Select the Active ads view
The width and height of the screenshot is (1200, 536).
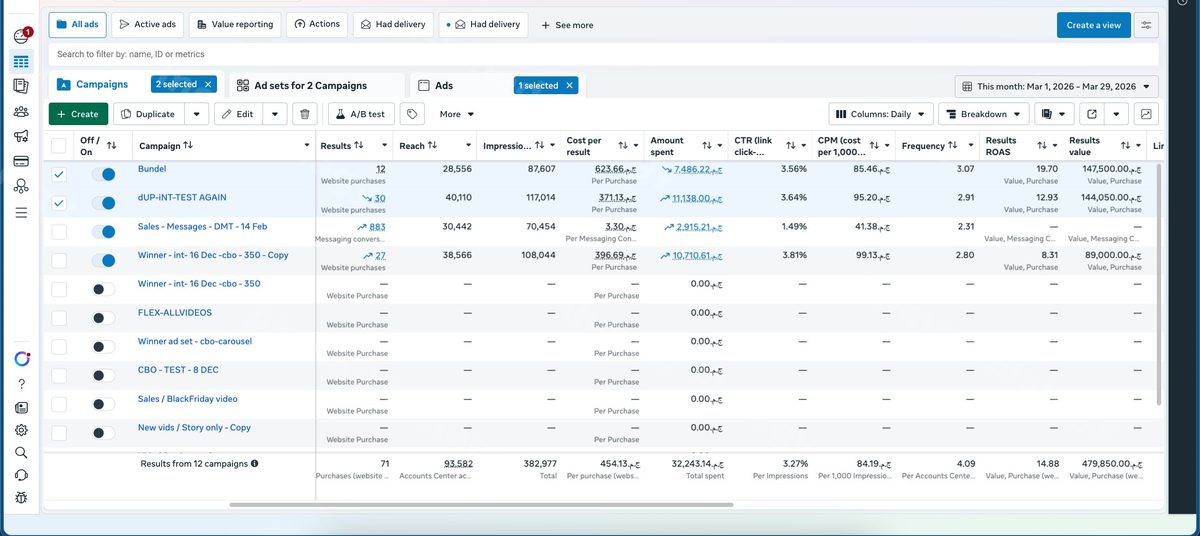point(147,24)
